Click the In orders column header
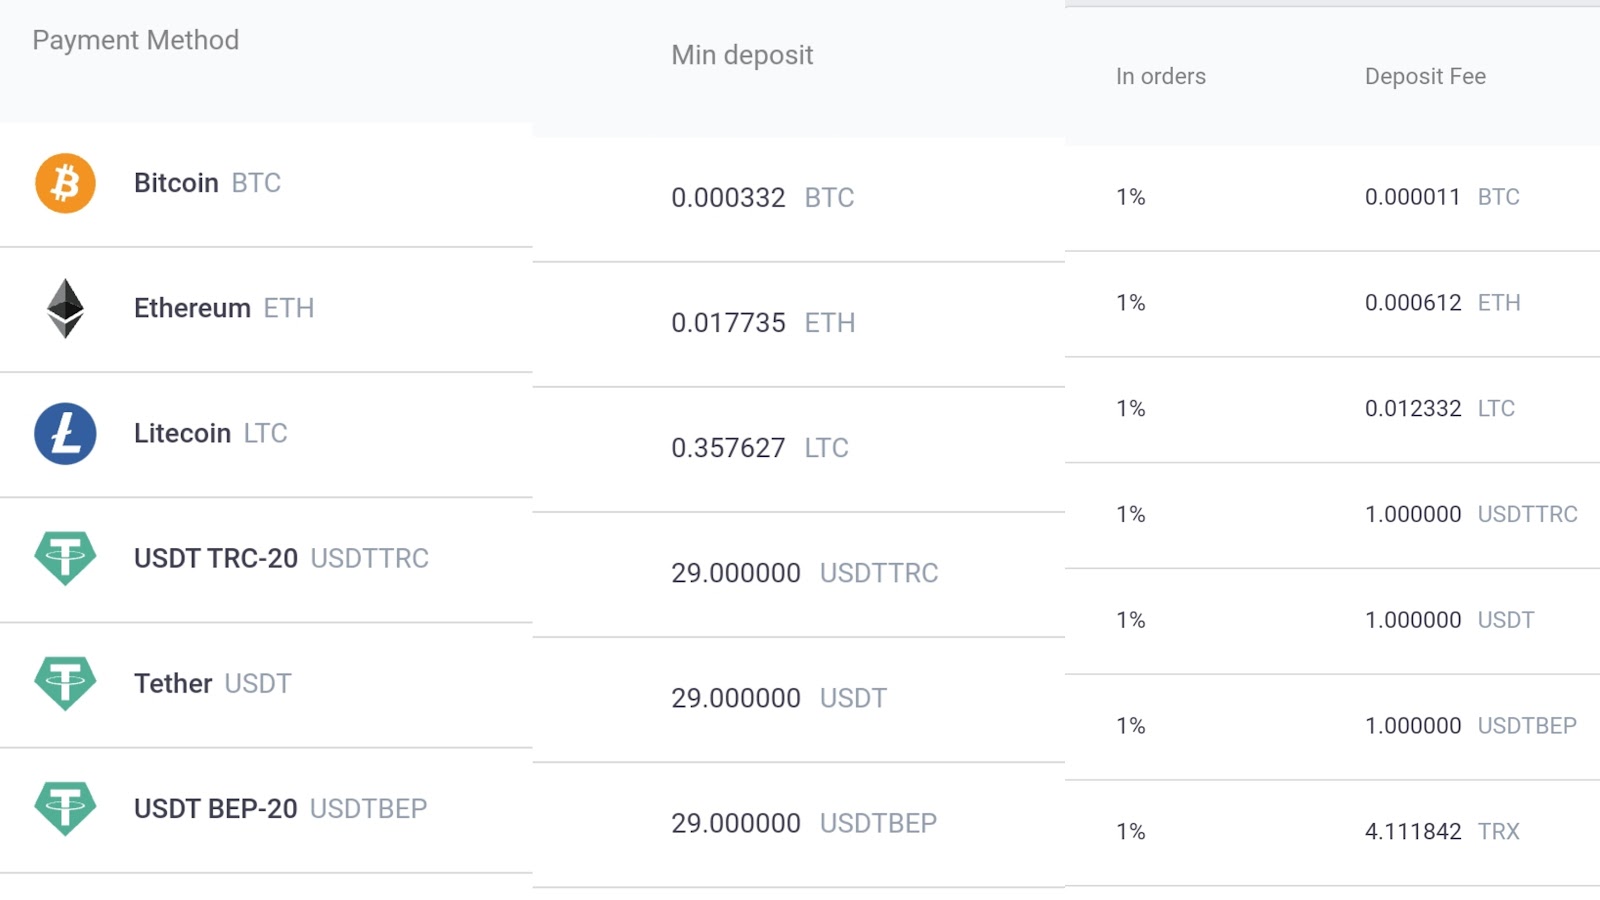 (1161, 76)
